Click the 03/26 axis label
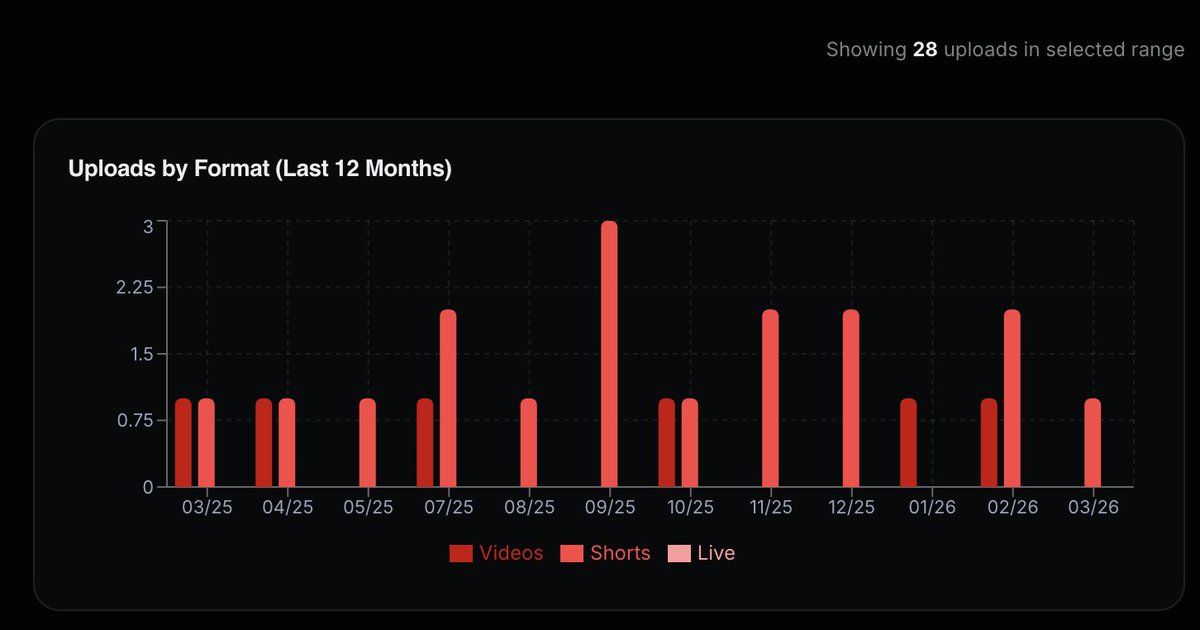The width and height of the screenshot is (1200, 630). pyautogui.click(x=1093, y=507)
